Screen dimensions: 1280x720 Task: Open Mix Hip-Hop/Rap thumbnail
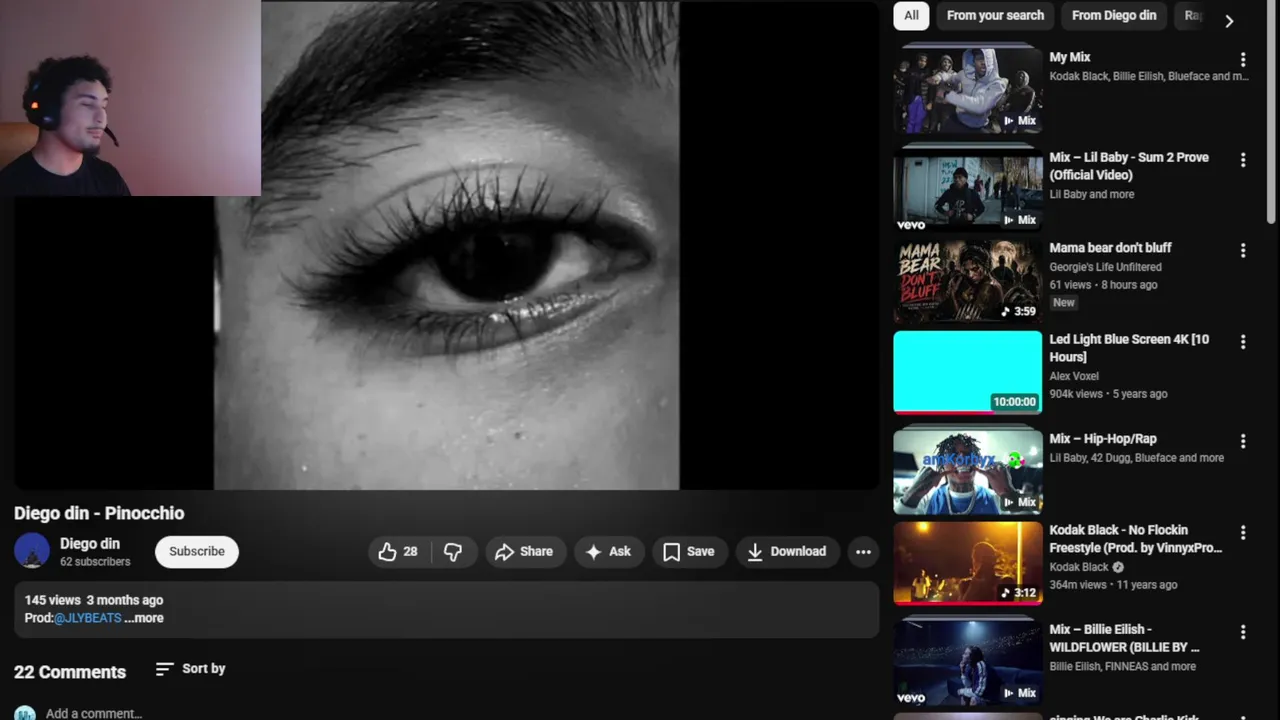point(967,471)
